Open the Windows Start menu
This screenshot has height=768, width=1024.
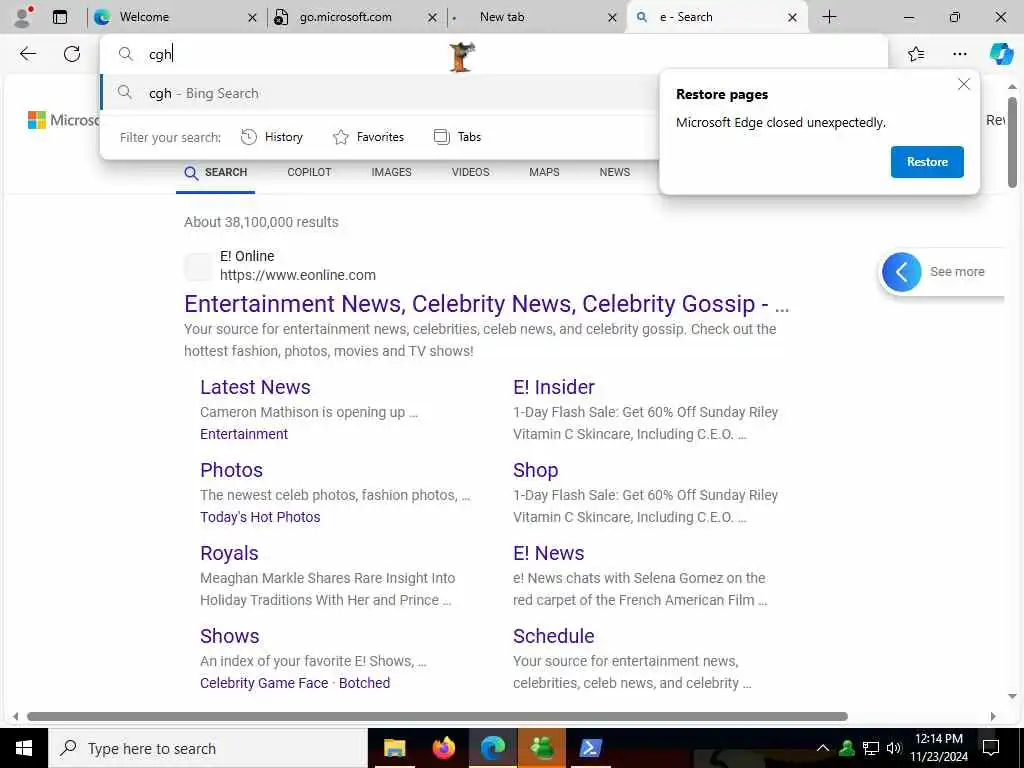pyautogui.click(x=24, y=748)
